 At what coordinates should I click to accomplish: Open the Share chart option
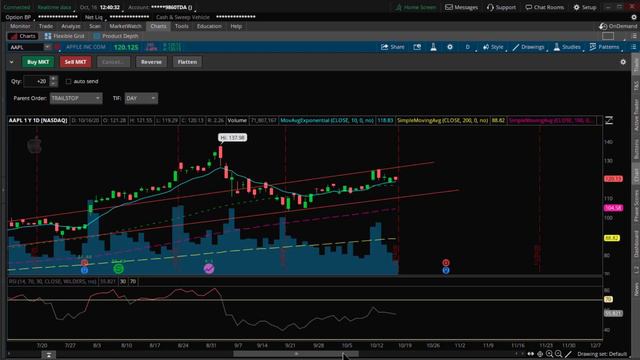(392, 47)
